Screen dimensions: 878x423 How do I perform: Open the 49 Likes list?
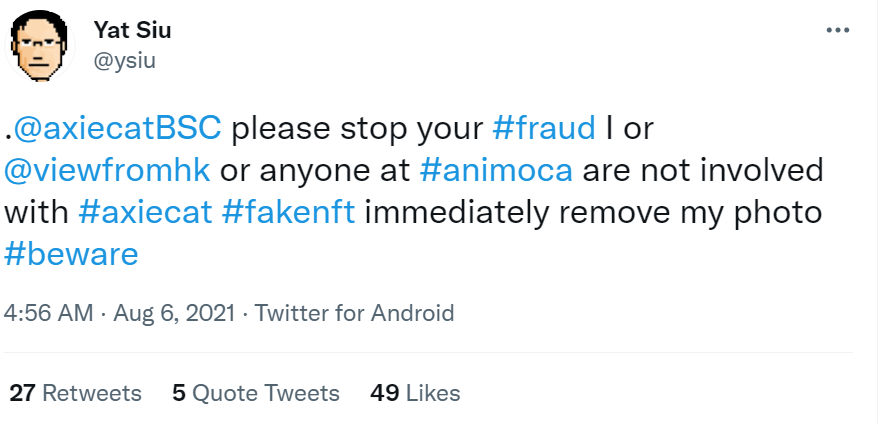(x=415, y=393)
